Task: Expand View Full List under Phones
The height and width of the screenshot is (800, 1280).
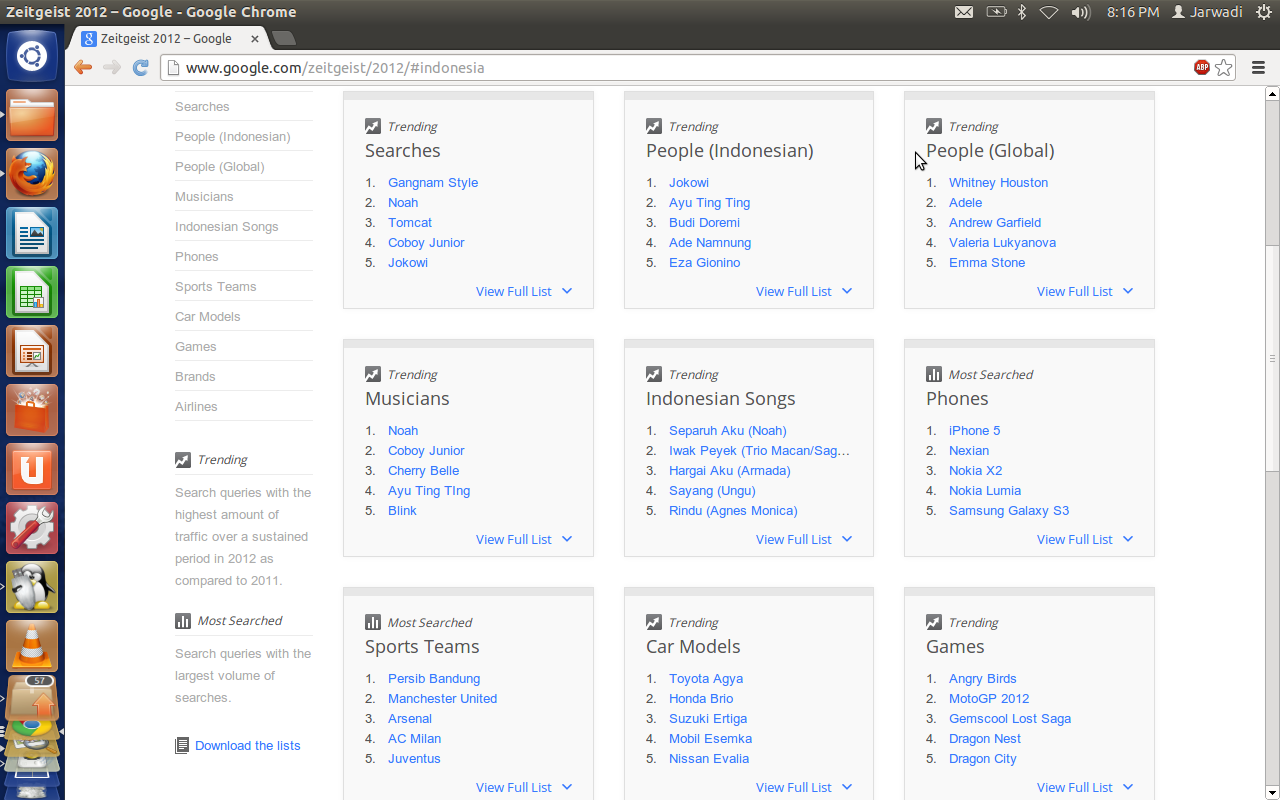Action: click(1084, 540)
